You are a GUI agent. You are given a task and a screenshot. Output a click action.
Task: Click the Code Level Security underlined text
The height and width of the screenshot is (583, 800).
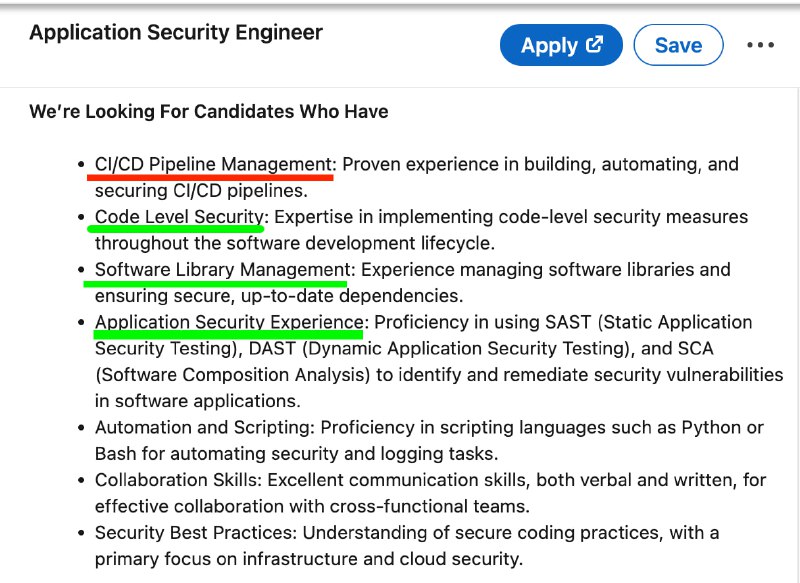[x=179, y=217]
